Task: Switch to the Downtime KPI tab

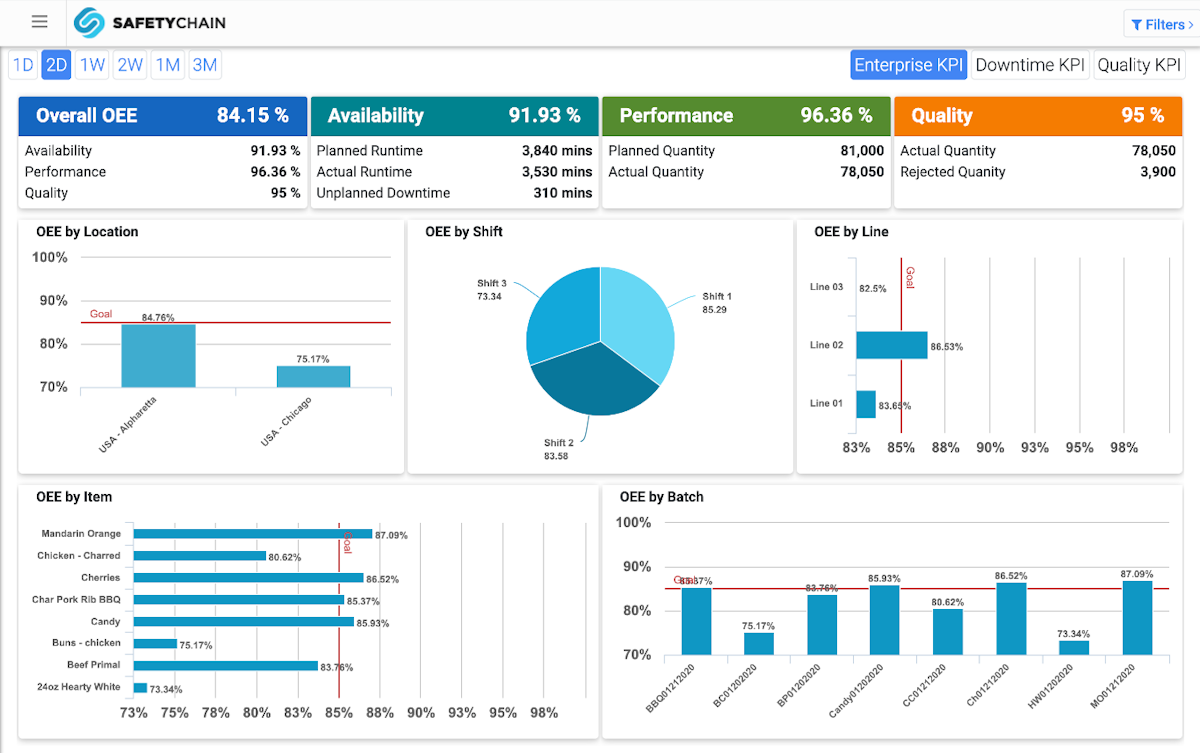Action: [x=1030, y=64]
